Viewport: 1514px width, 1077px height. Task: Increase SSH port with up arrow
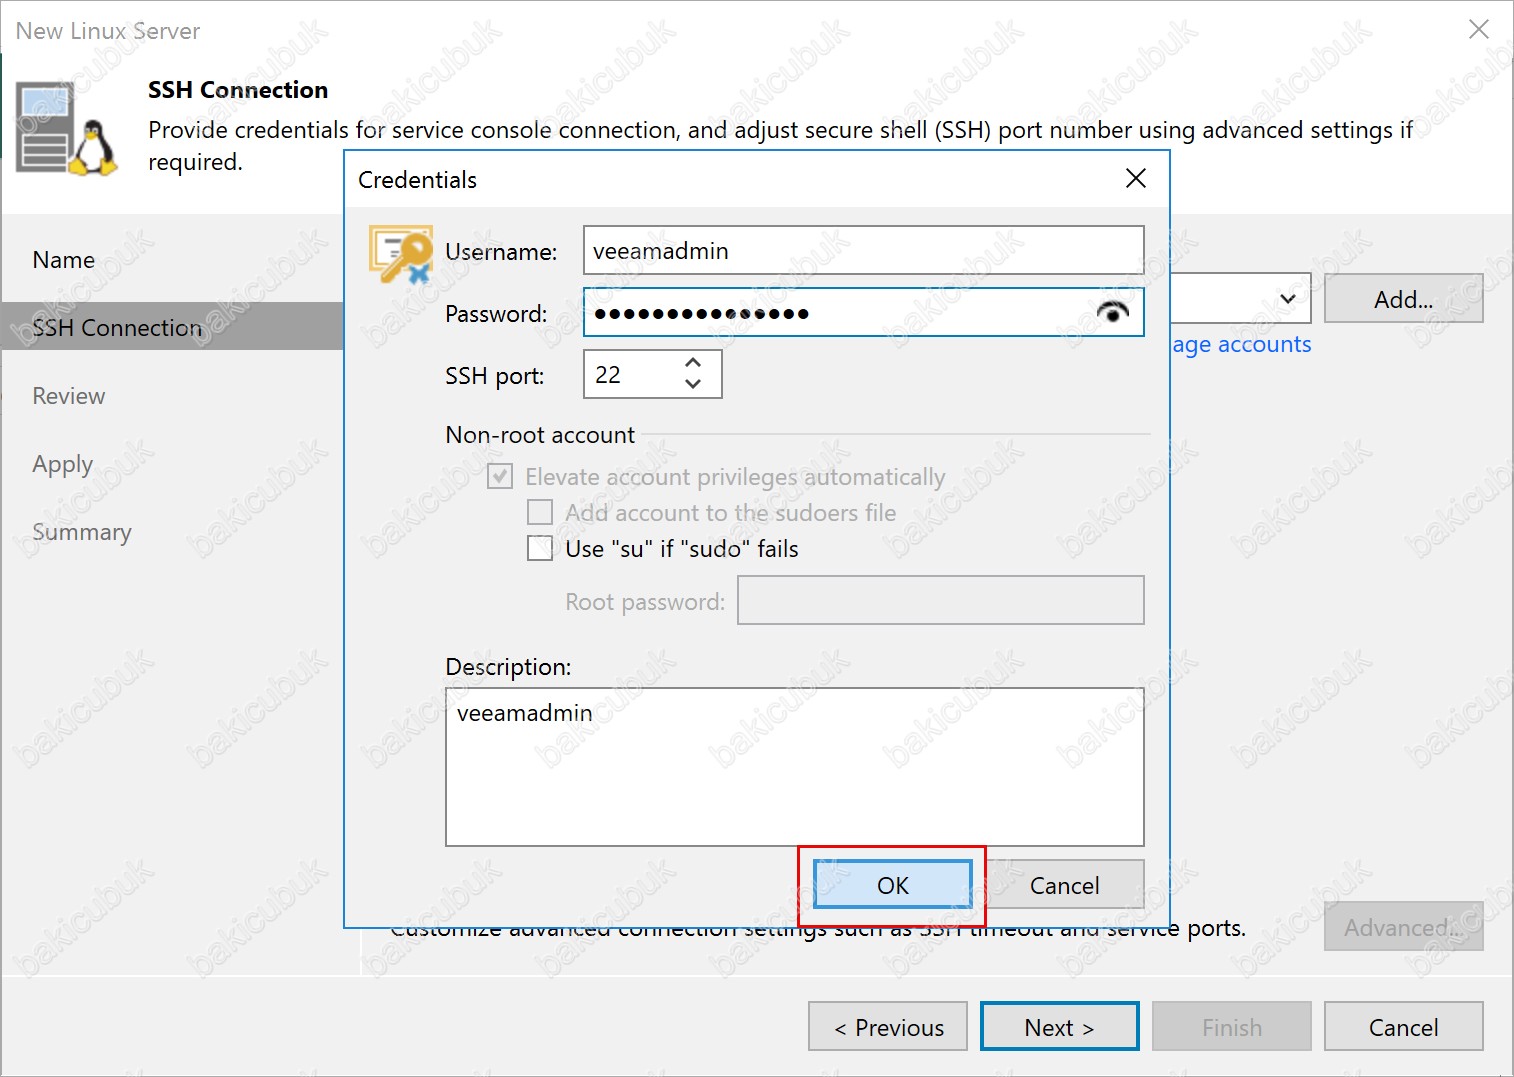point(693,363)
